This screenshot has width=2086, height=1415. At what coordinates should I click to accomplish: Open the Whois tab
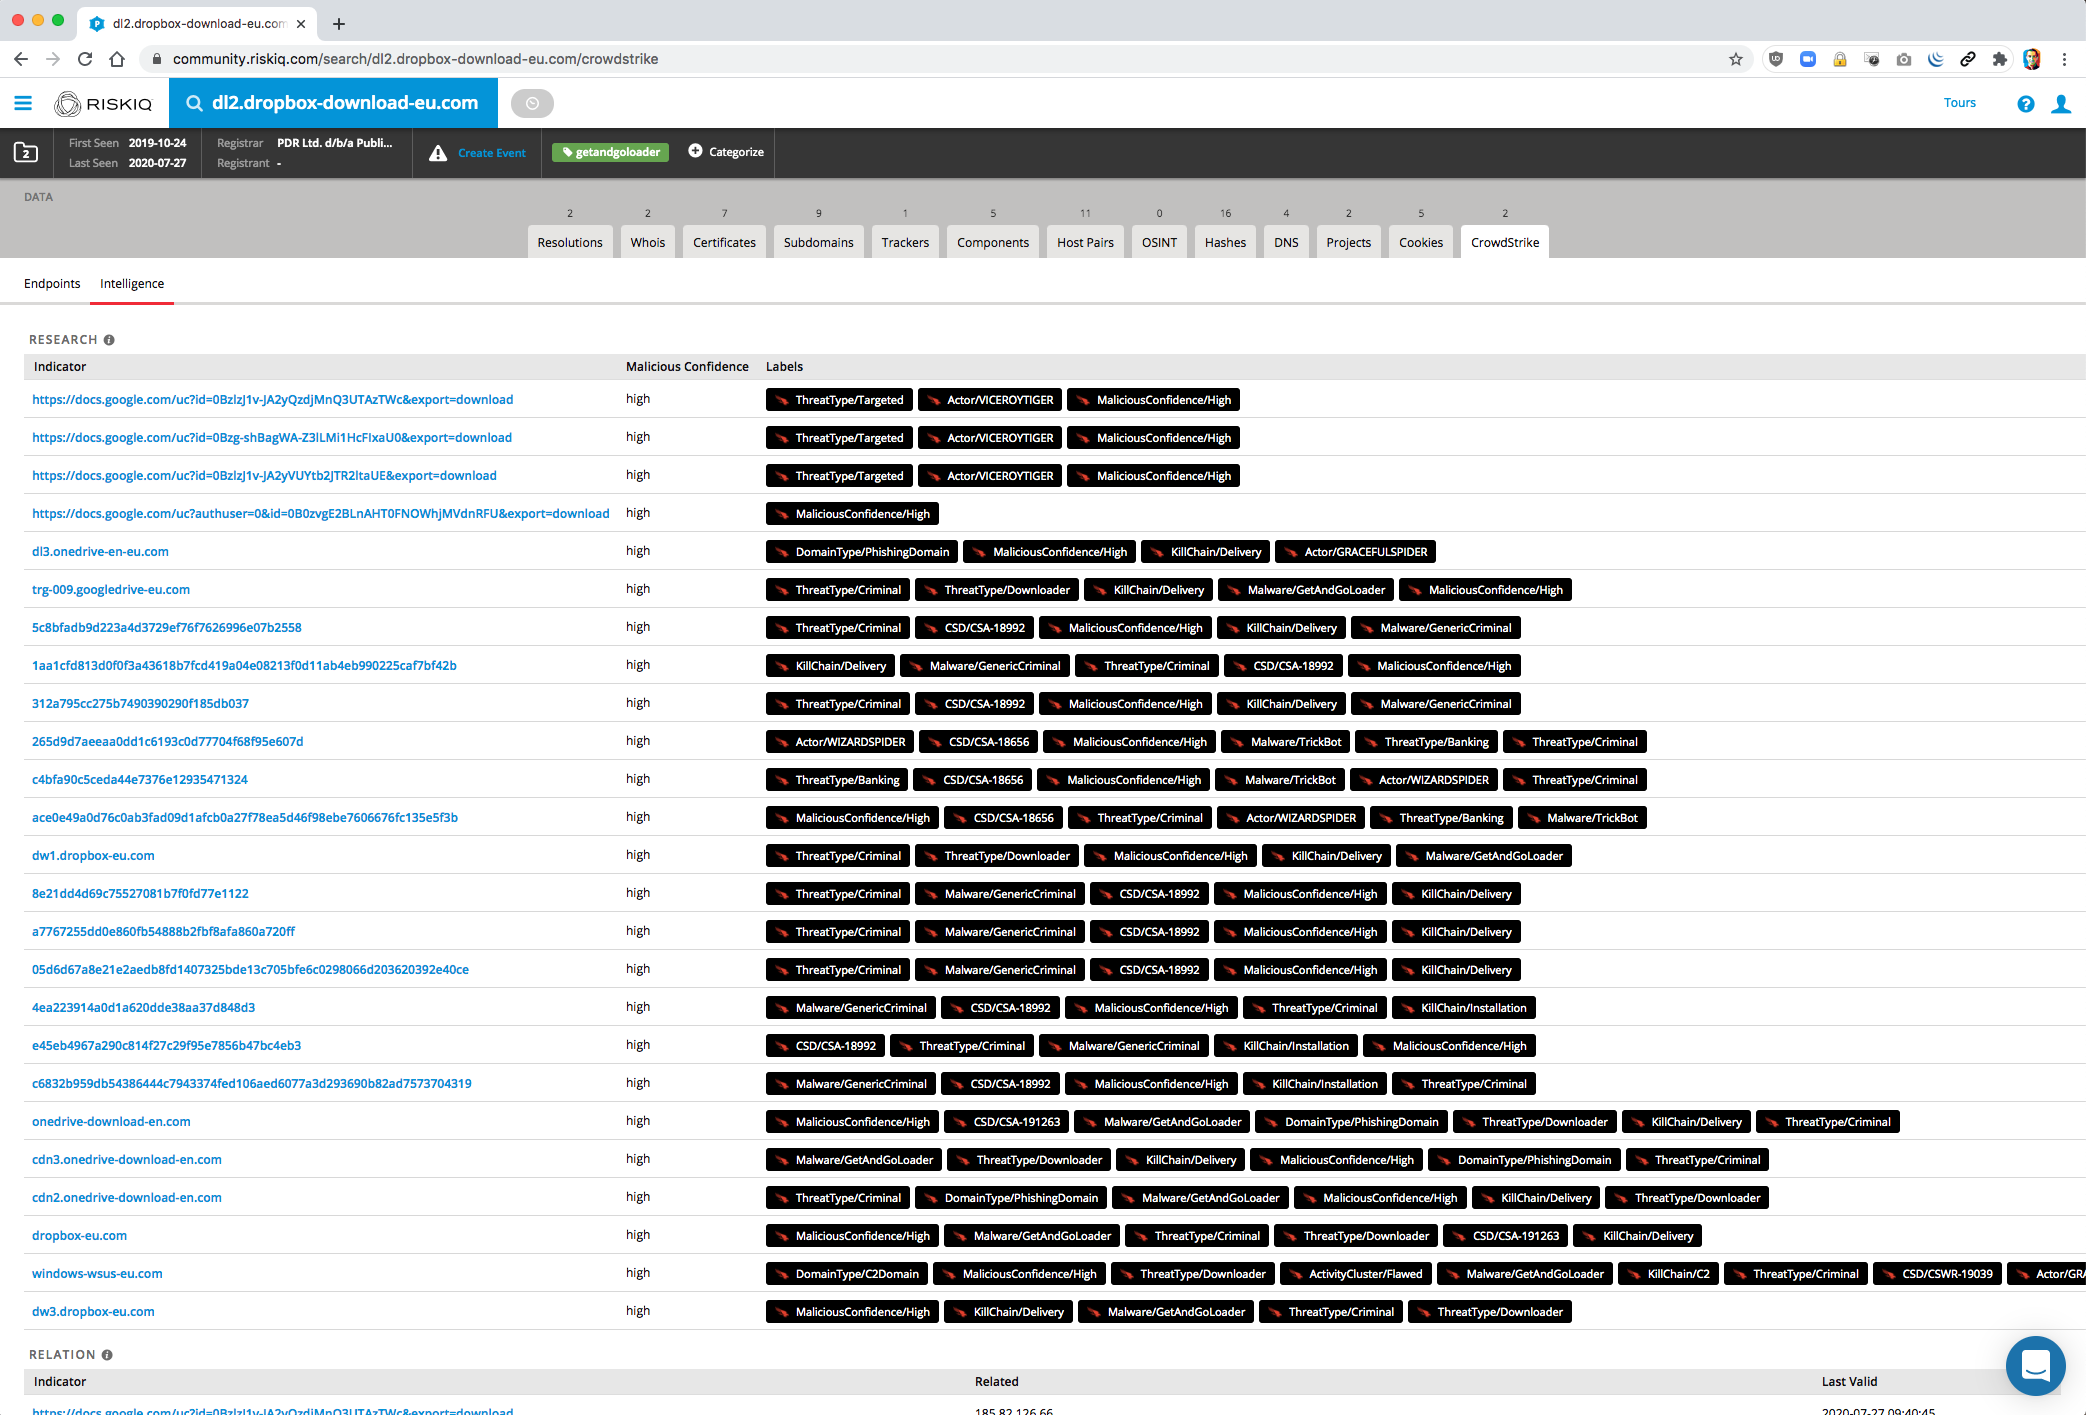pyautogui.click(x=648, y=242)
